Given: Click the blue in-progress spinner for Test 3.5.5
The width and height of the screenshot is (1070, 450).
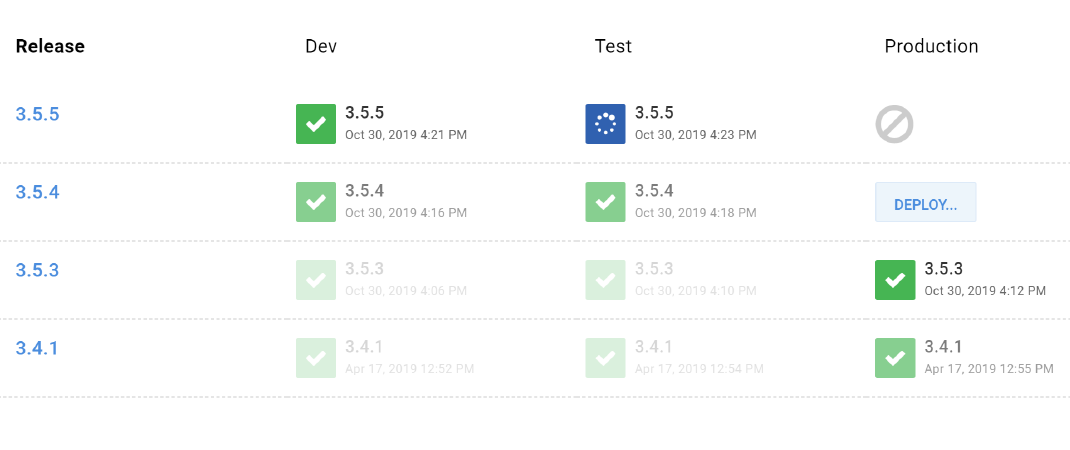Looking at the screenshot, I should (x=605, y=124).
